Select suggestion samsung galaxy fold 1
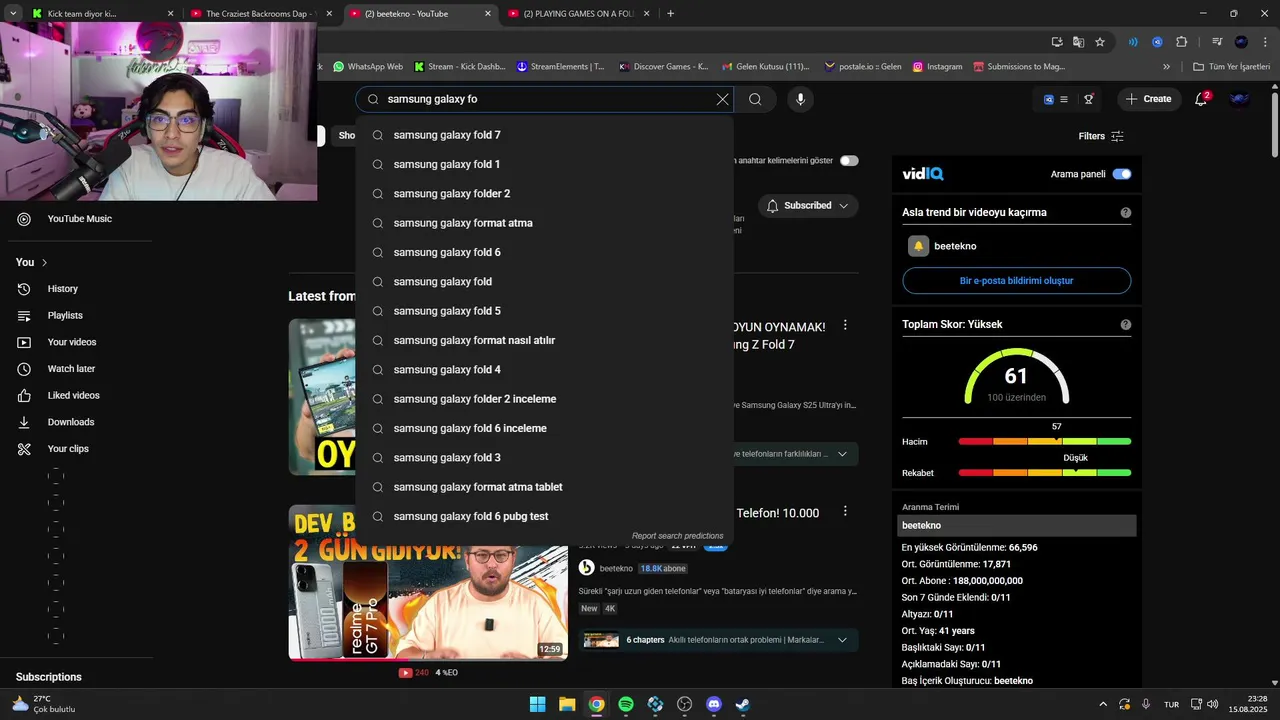The width and height of the screenshot is (1280, 720). (544, 164)
